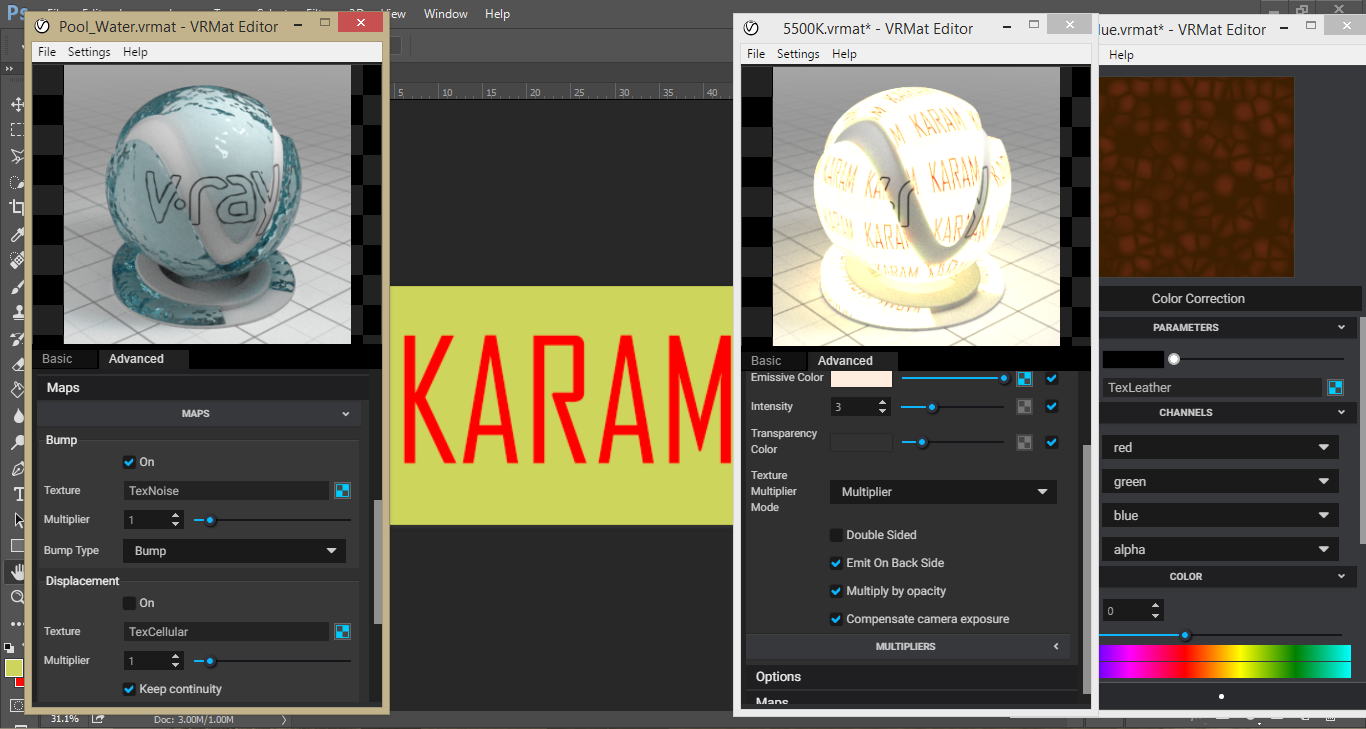Uncheck Compensate camera exposure
The height and width of the screenshot is (729, 1366).
(x=836, y=619)
